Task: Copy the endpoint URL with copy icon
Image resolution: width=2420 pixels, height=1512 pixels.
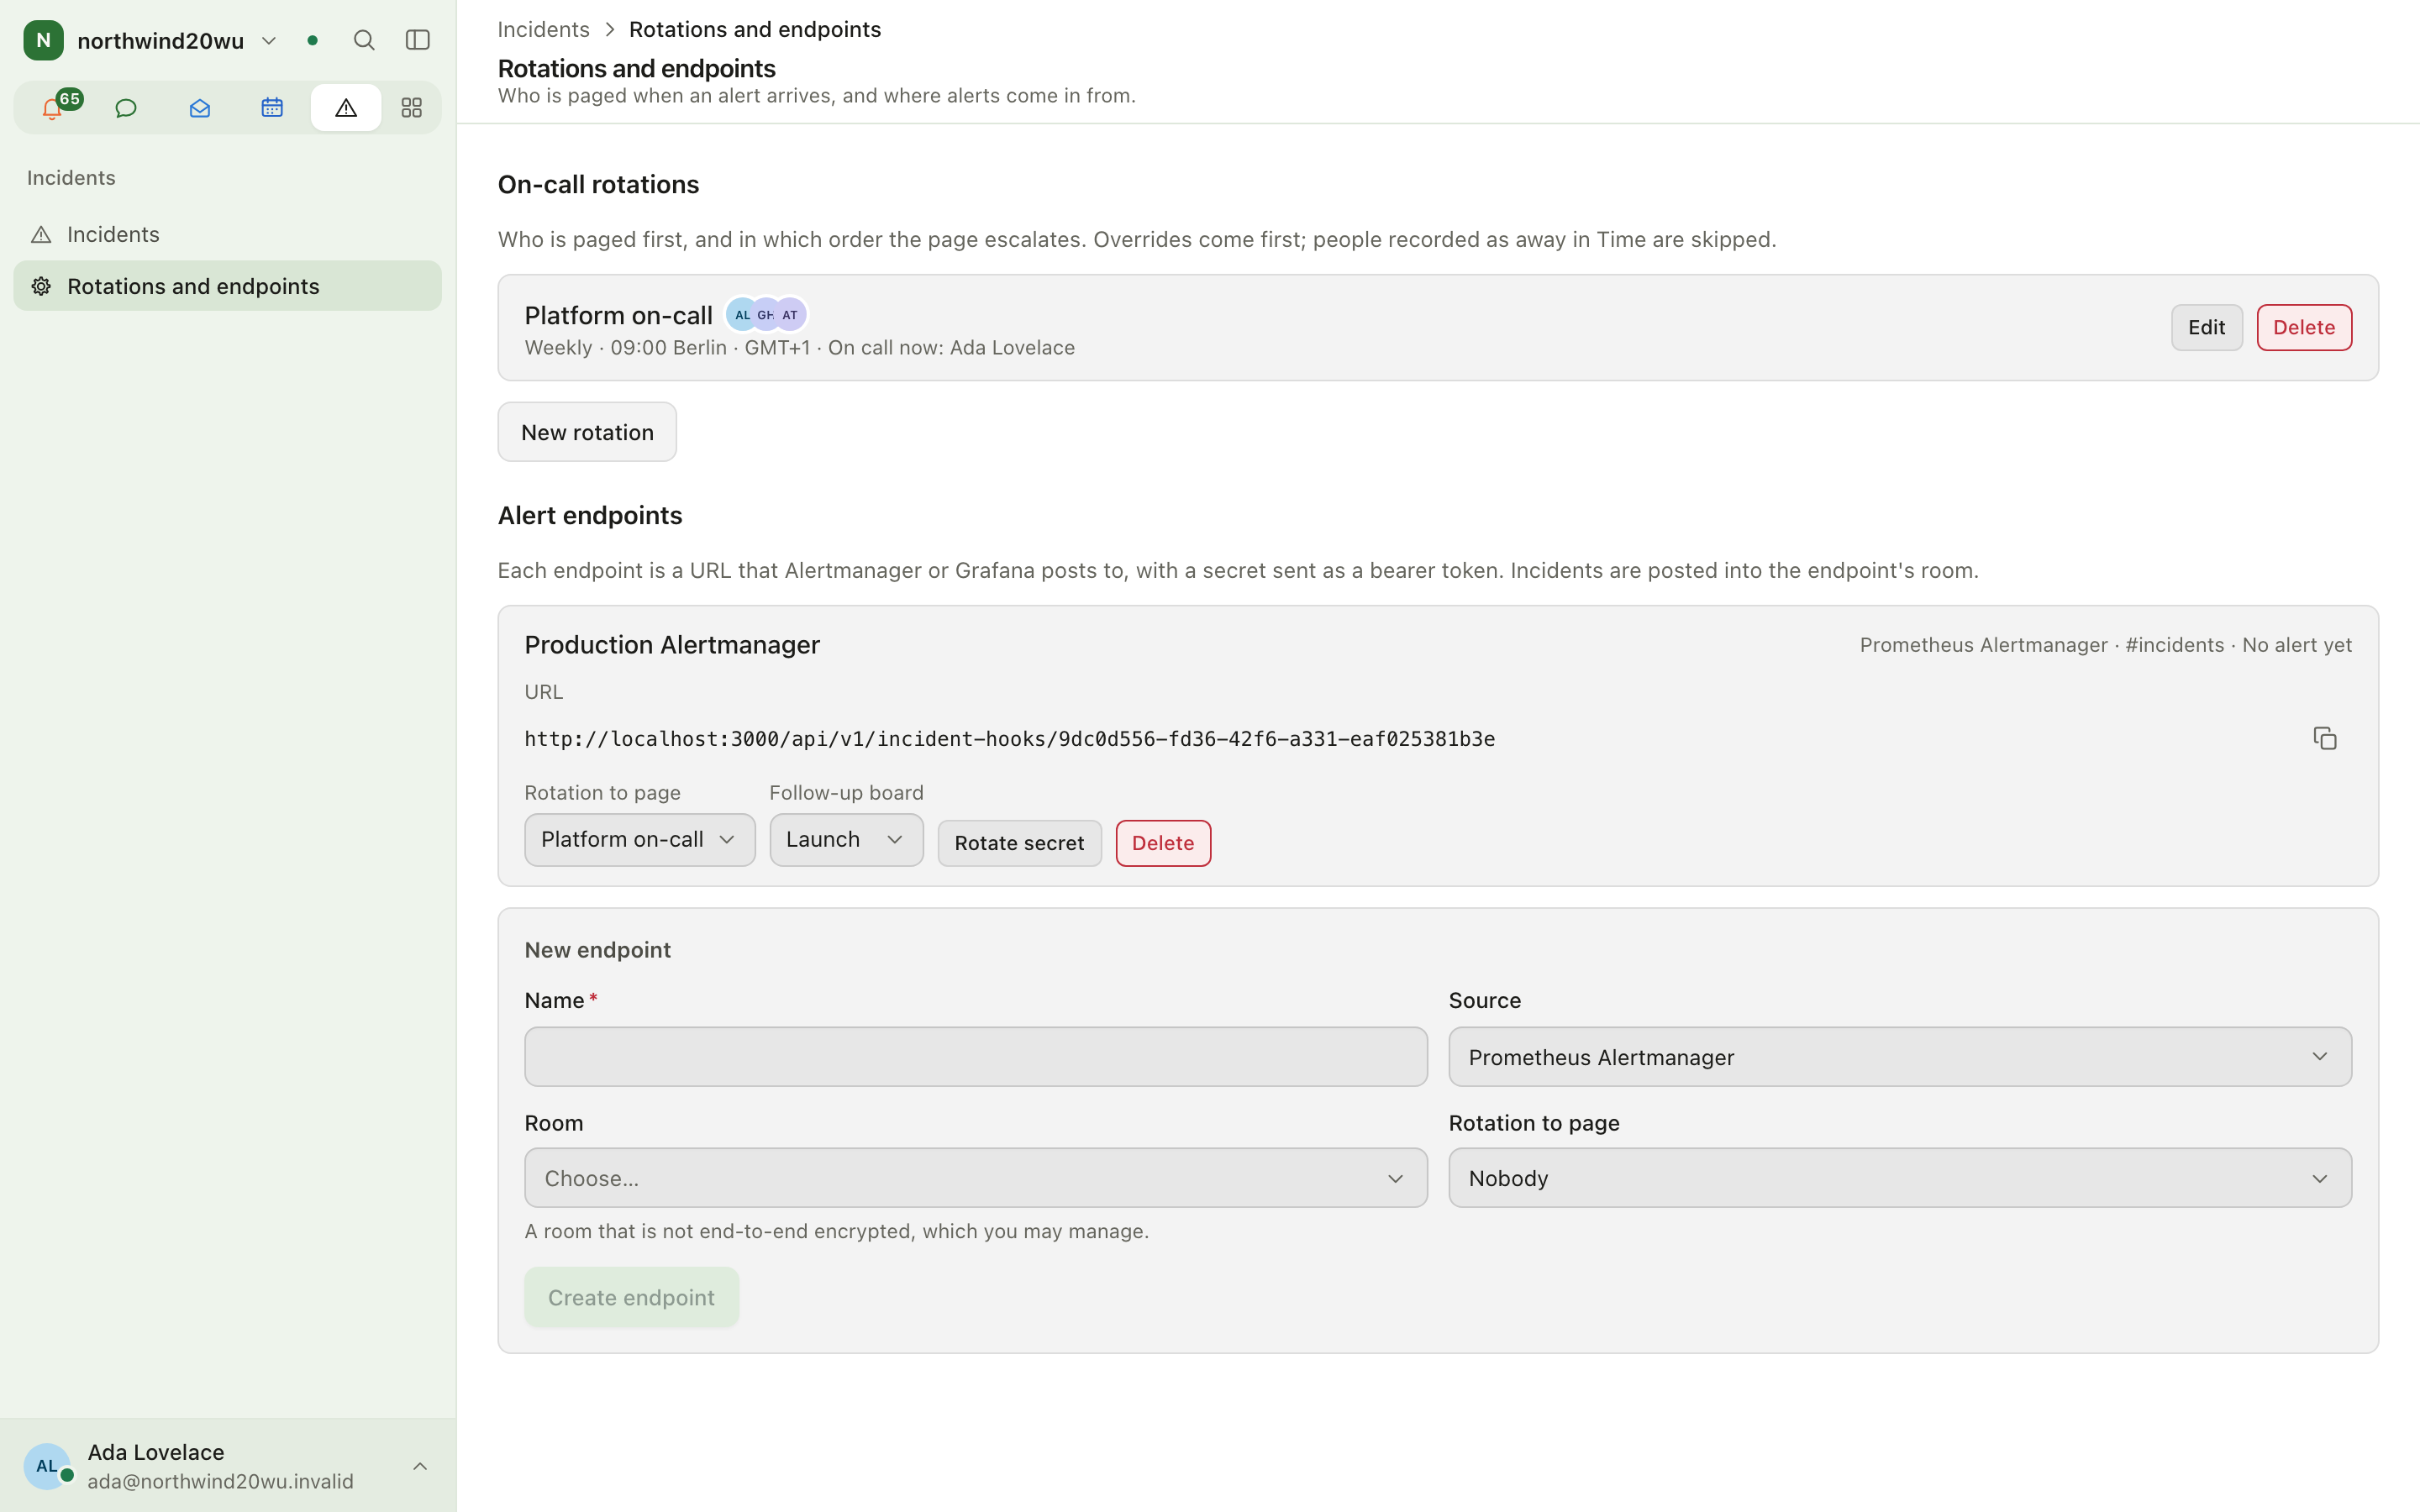Action: pos(2324,738)
